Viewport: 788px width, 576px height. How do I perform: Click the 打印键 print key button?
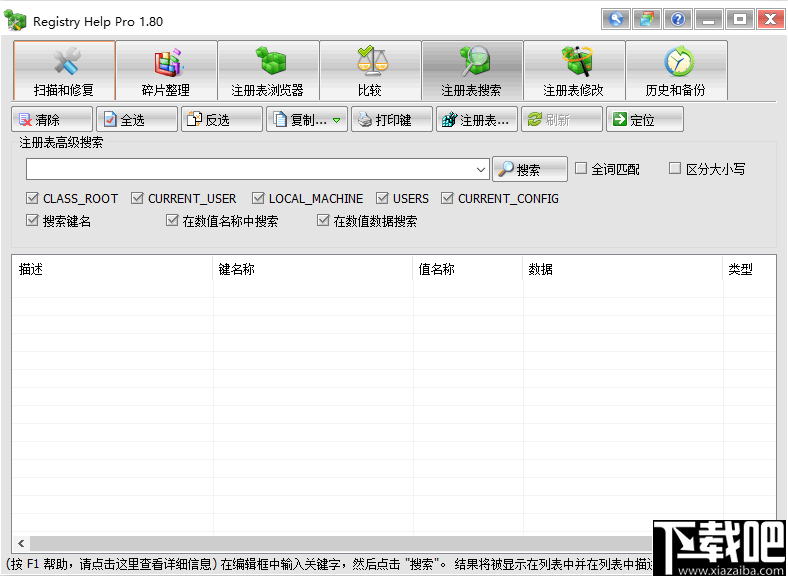[x=391, y=119]
